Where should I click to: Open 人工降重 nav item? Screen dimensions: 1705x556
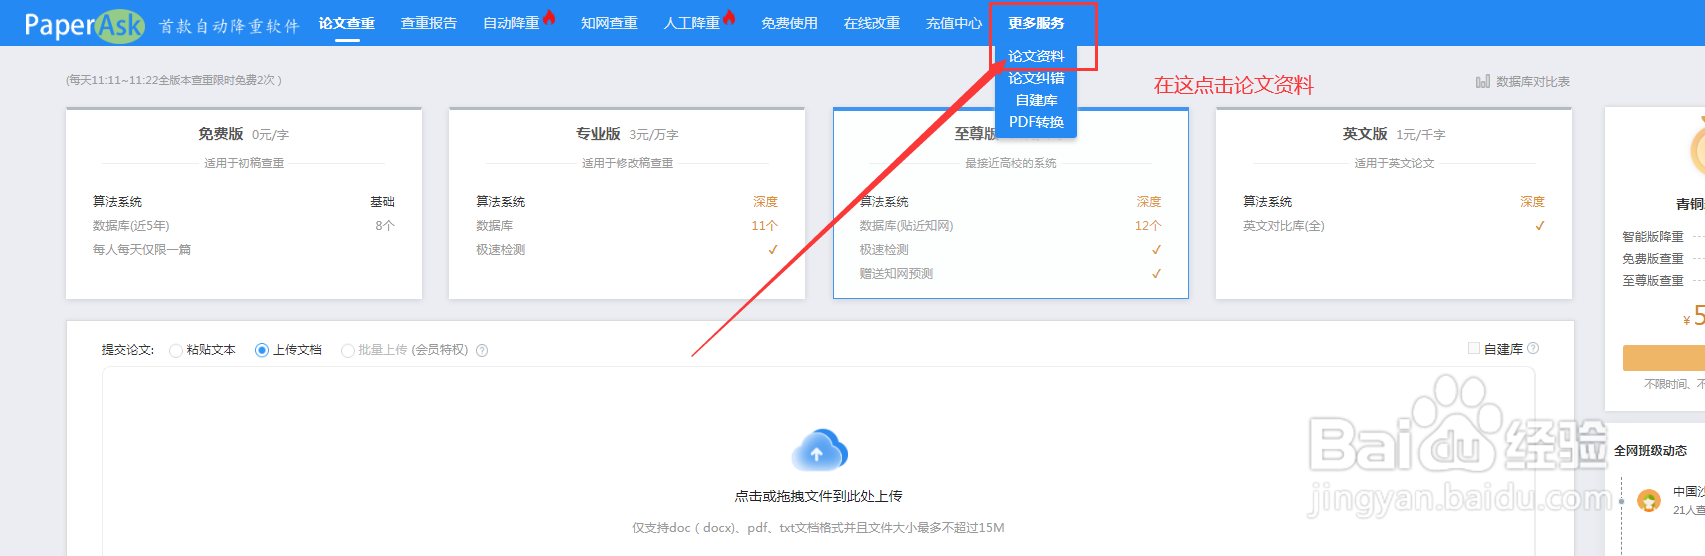tap(692, 23)
